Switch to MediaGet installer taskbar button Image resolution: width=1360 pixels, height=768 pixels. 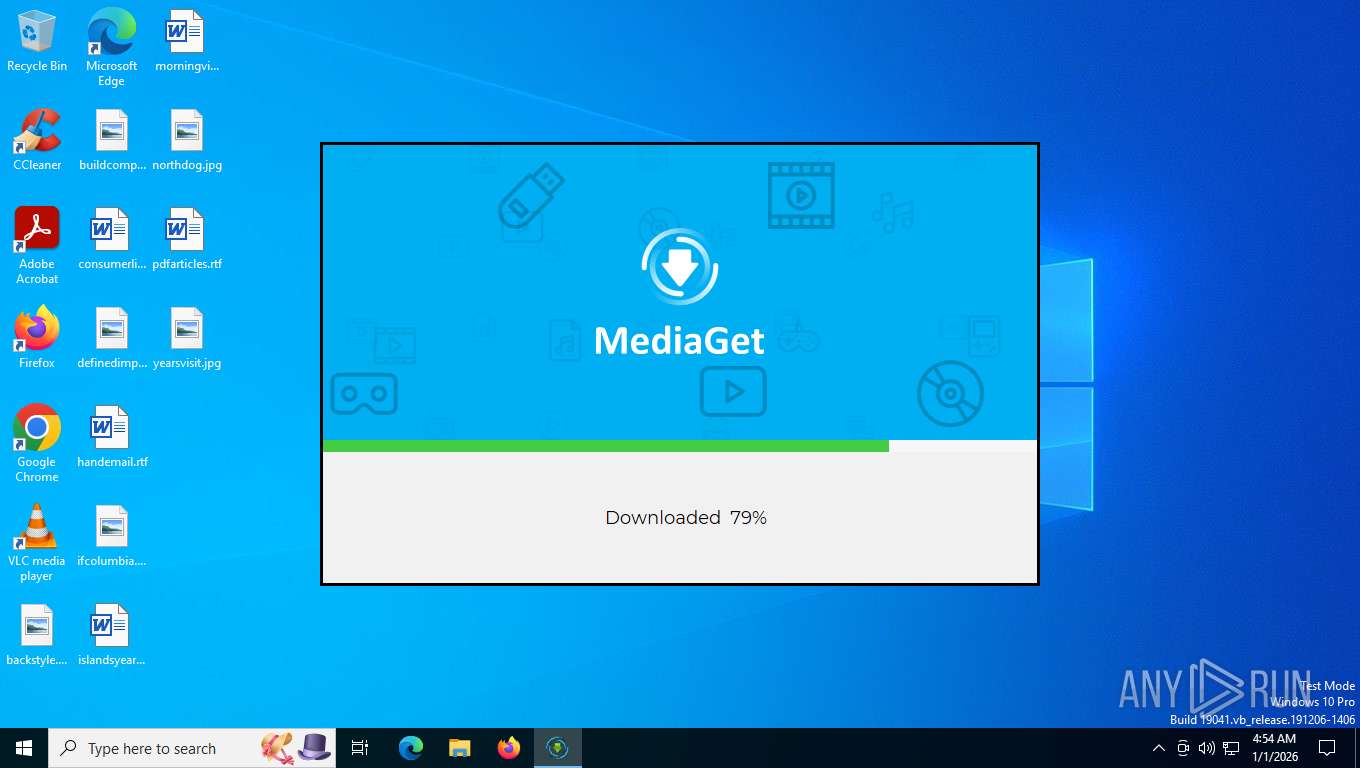click(x=558, y=748)
